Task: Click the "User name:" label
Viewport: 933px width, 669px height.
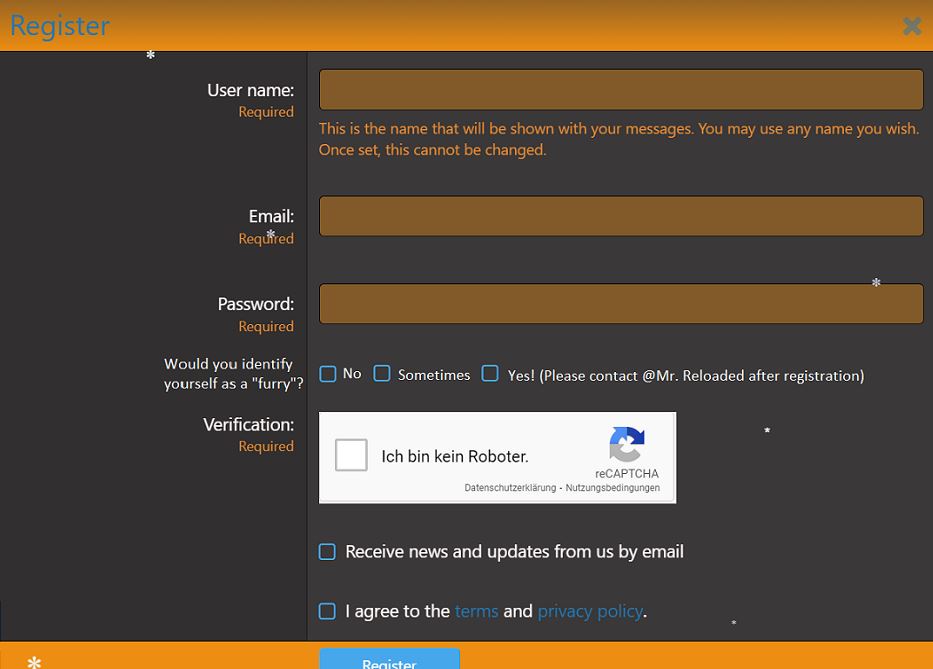Action: tap(251, 90)
